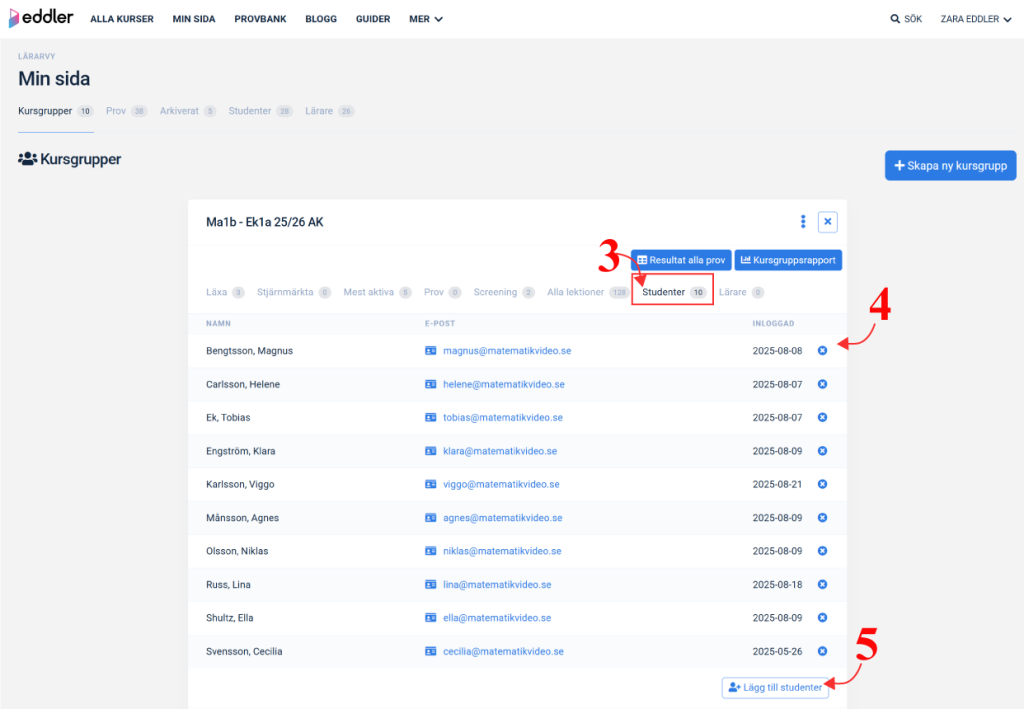This screenshot has height=709, width=1024.
Task: Click remove icon for Viggo Karlsson
Action: click(822, 484)
